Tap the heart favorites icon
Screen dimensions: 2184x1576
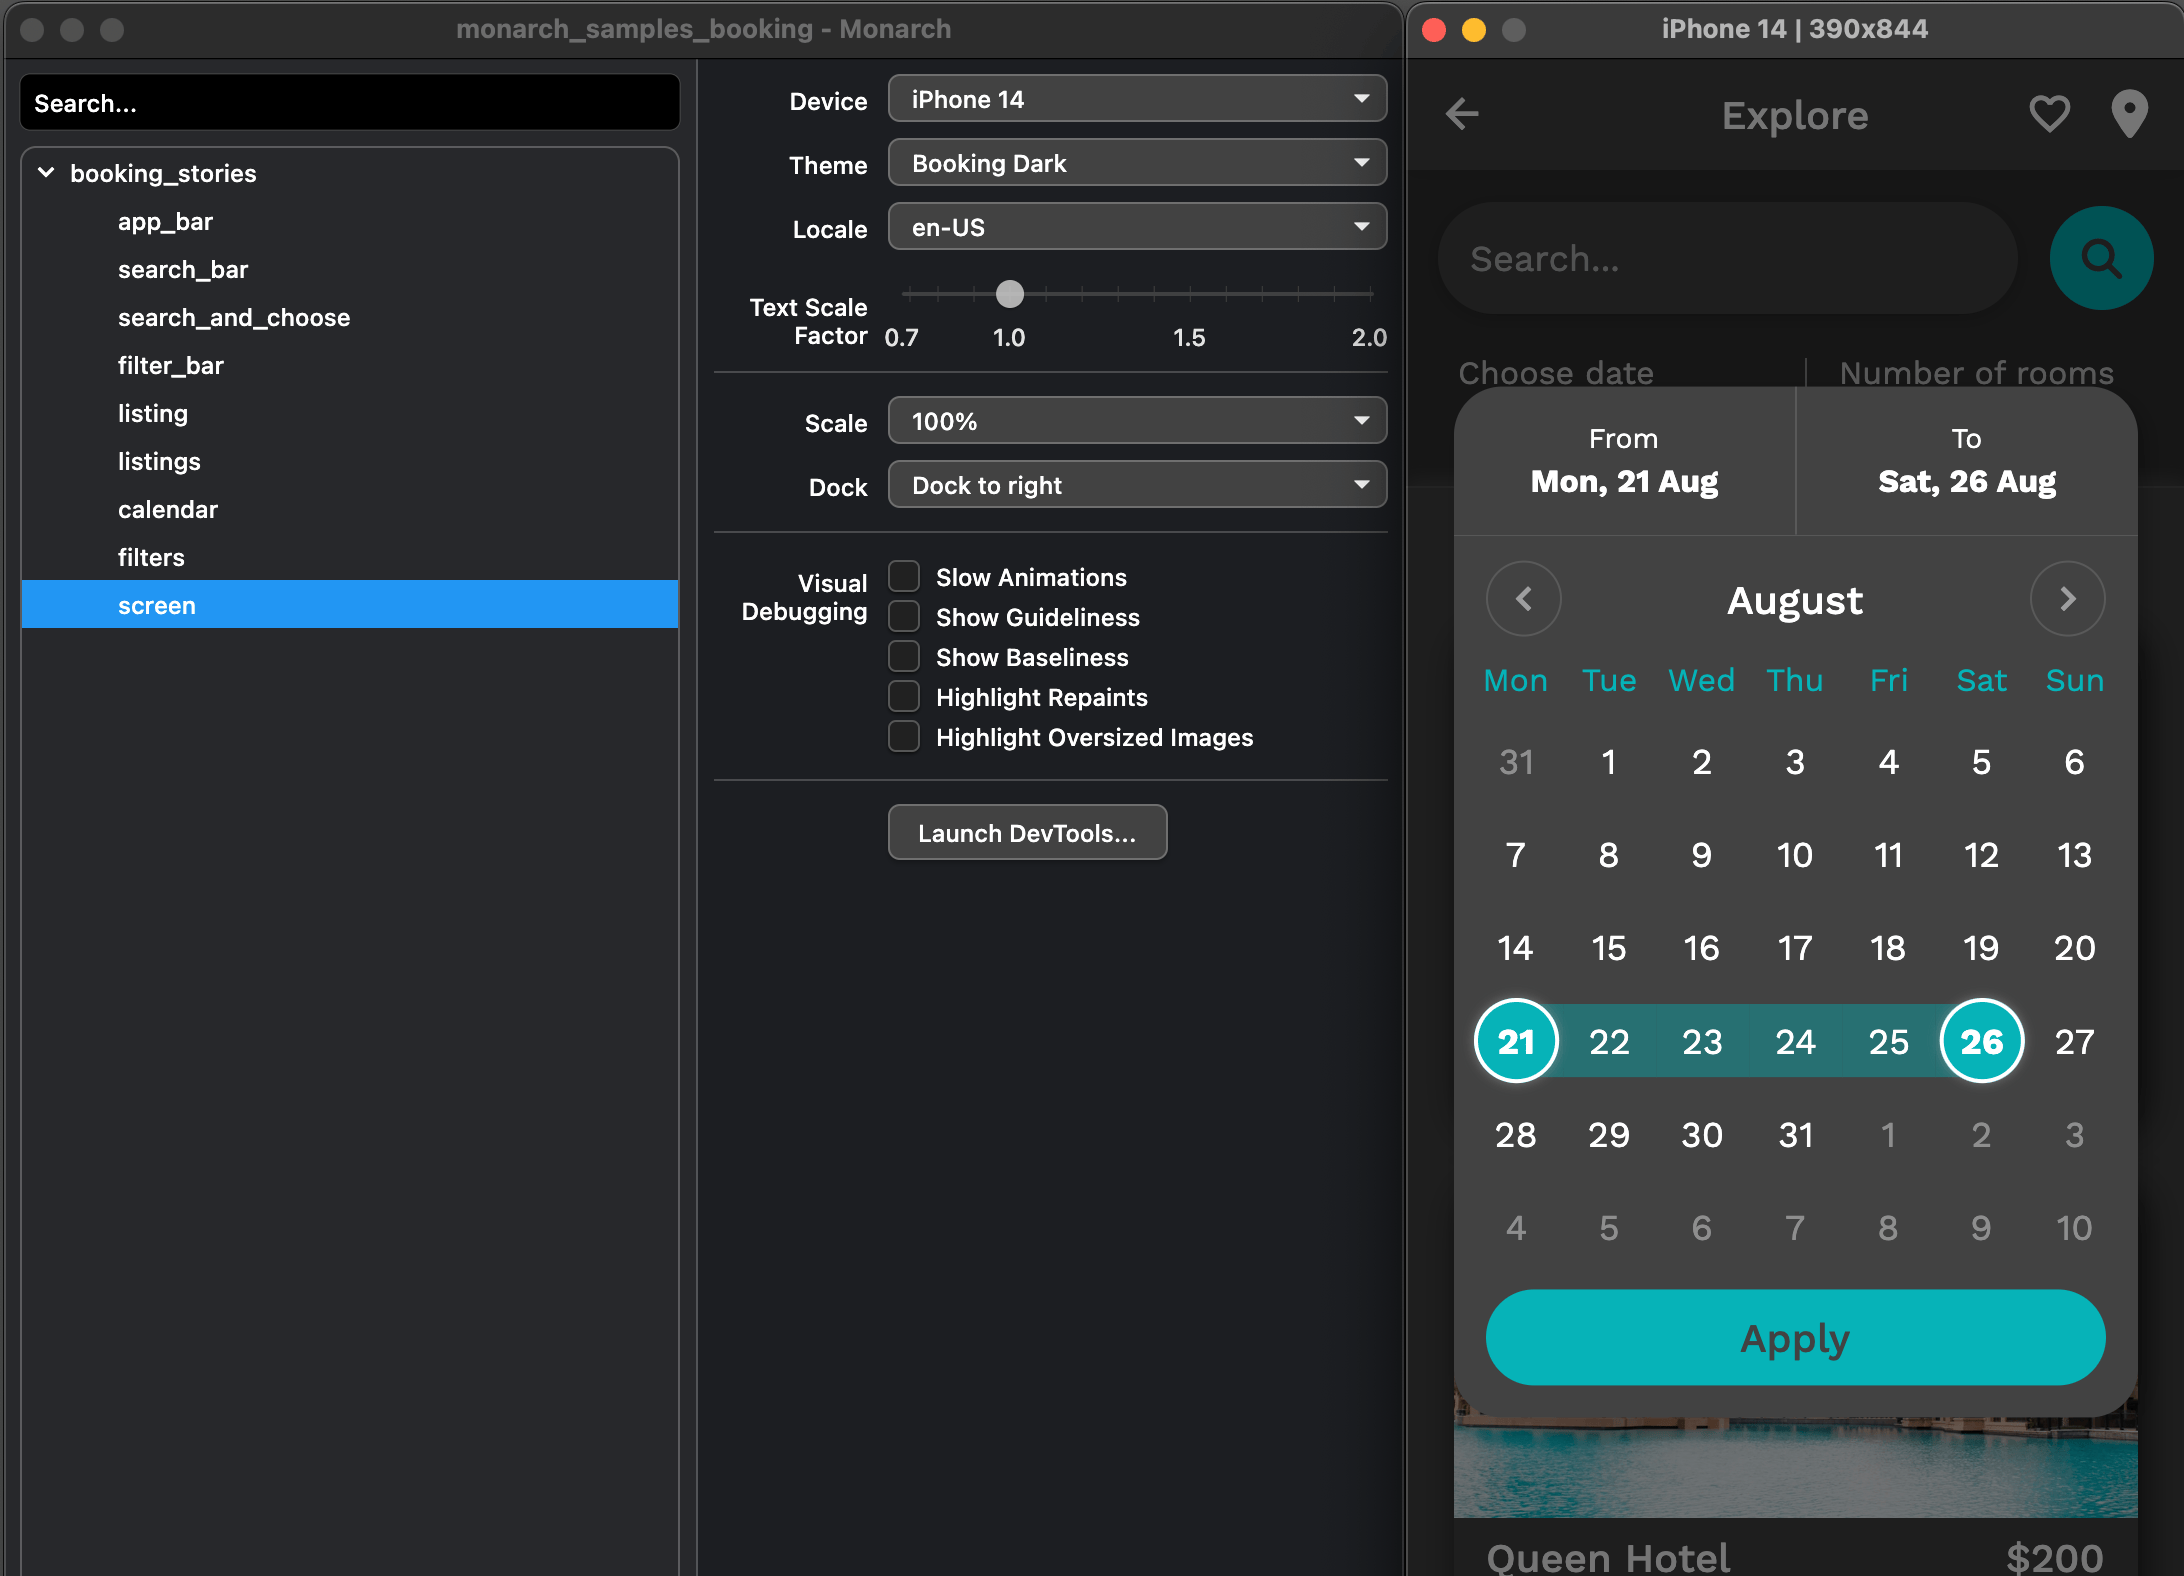(2049, 114)
